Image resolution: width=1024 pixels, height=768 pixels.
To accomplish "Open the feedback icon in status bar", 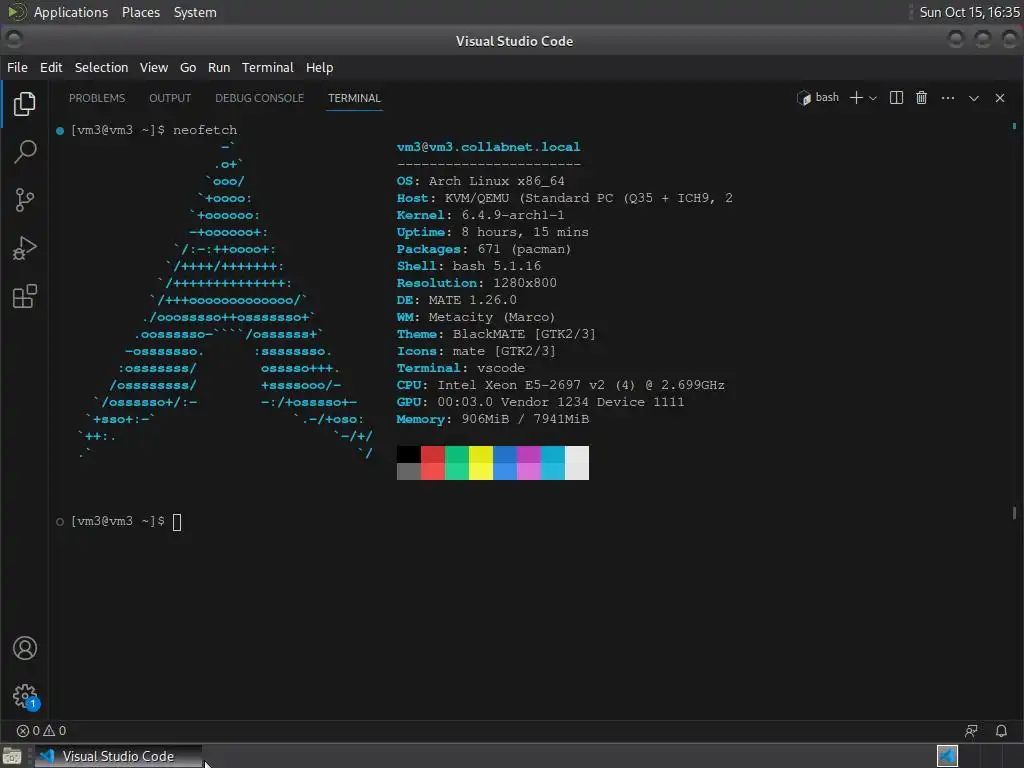I will 971,731.
